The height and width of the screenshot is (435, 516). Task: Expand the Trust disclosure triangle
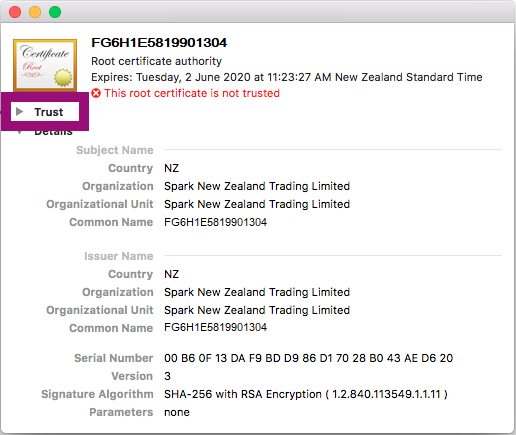pyautogui.click(x=20, y=111)
